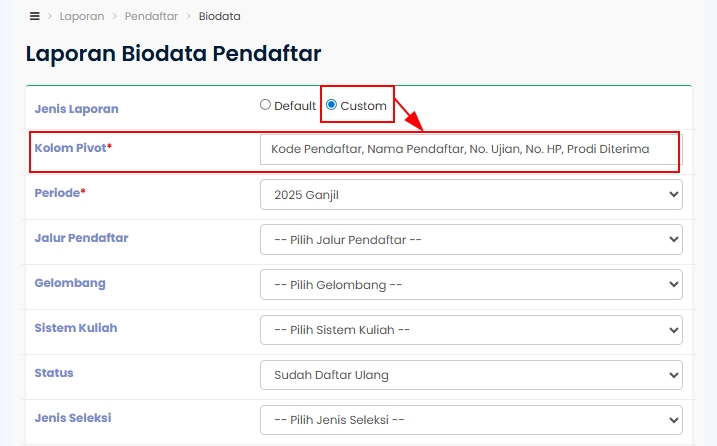
Task: Click the Jalur Pendaftar label
Action: (81, 238)
